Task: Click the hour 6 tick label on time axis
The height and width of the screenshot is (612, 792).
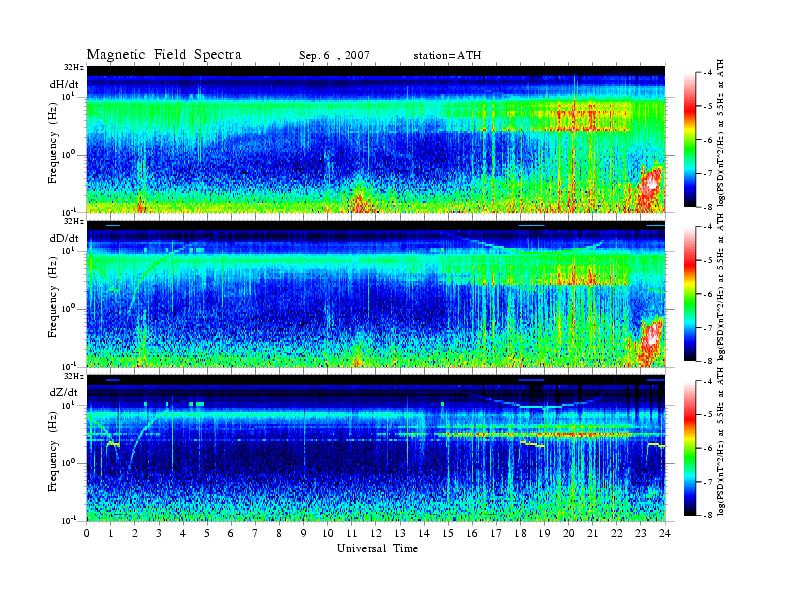Action: [x=231, y=534]
